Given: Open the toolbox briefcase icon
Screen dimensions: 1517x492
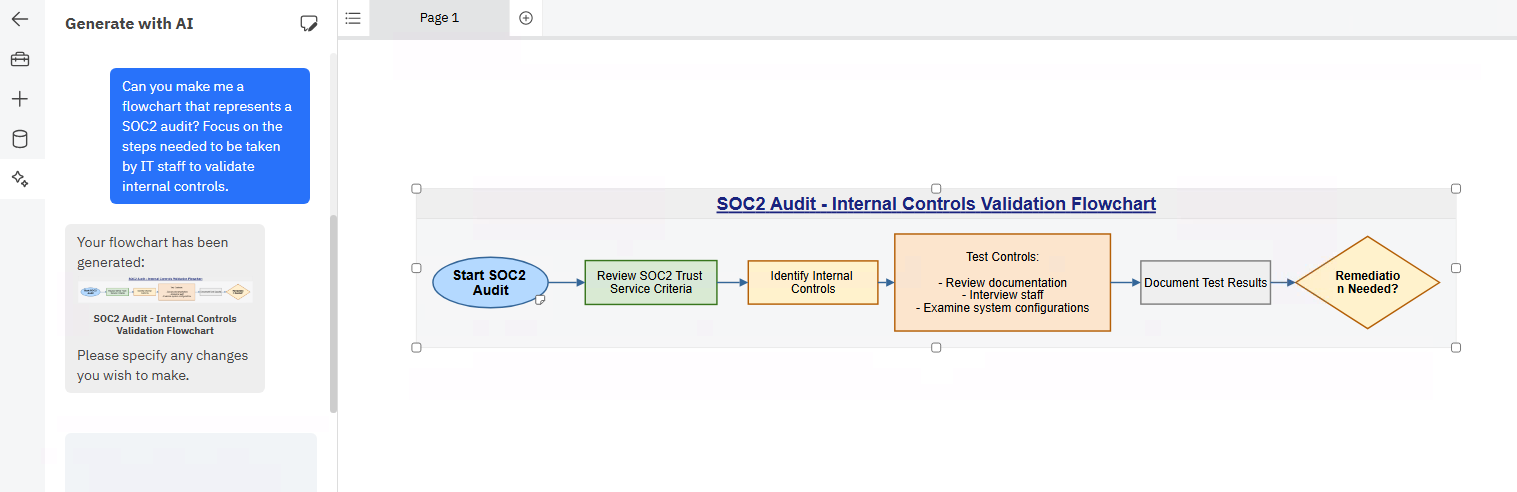Looking at the screenshot, I should 20,59.
